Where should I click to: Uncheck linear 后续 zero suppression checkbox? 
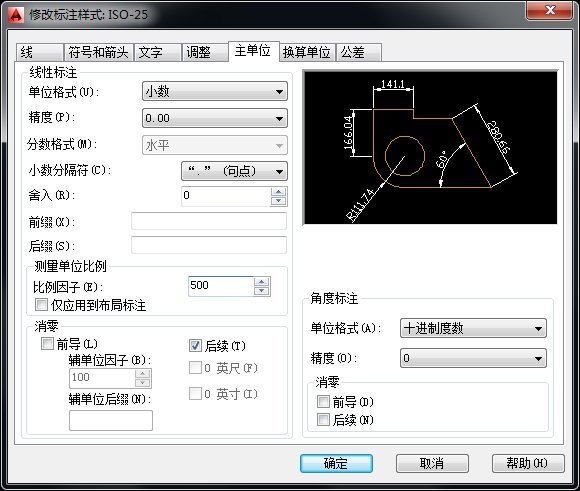[x=195, y=346]
